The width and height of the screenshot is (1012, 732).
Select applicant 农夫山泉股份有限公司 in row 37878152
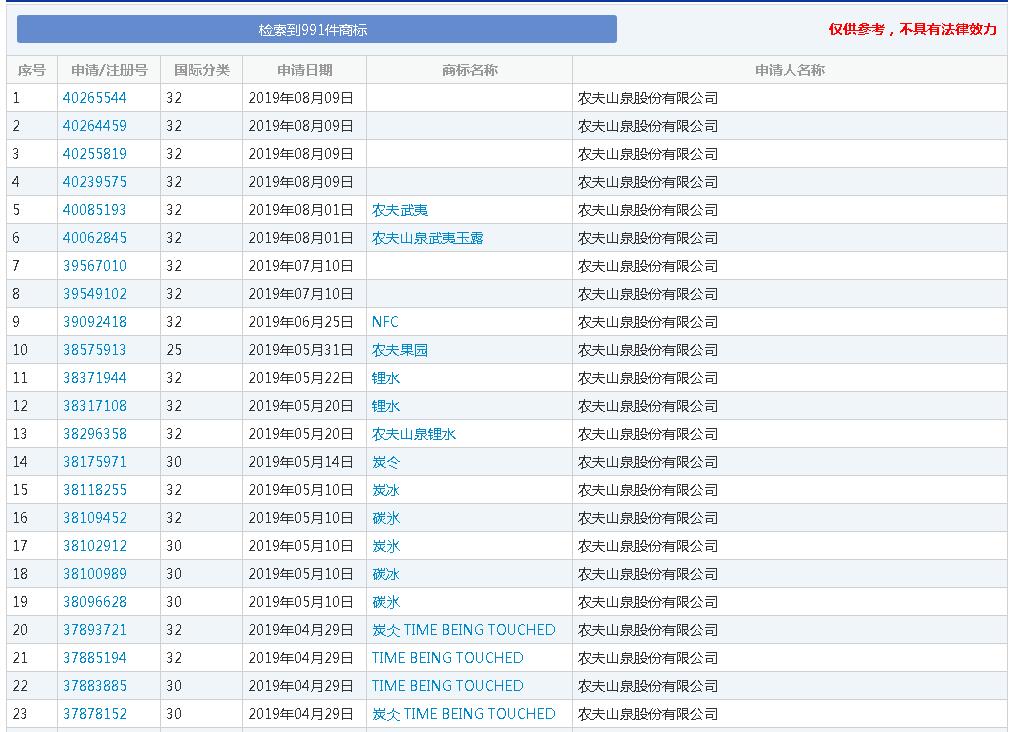[x=648, y=714]
